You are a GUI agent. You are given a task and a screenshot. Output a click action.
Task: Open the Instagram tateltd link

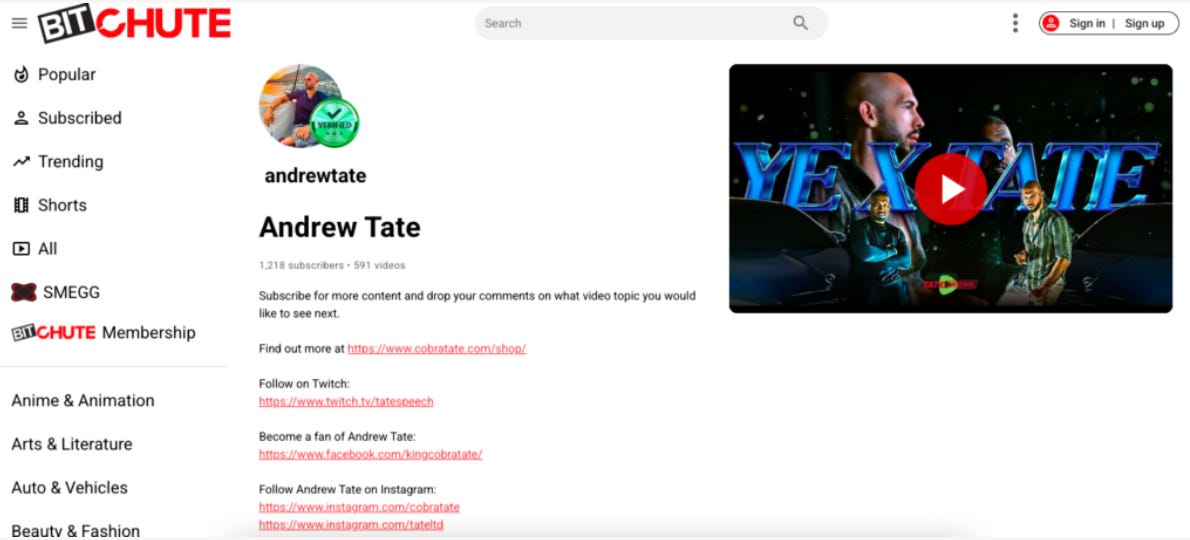pyautogui.click(x=351, y=525)
